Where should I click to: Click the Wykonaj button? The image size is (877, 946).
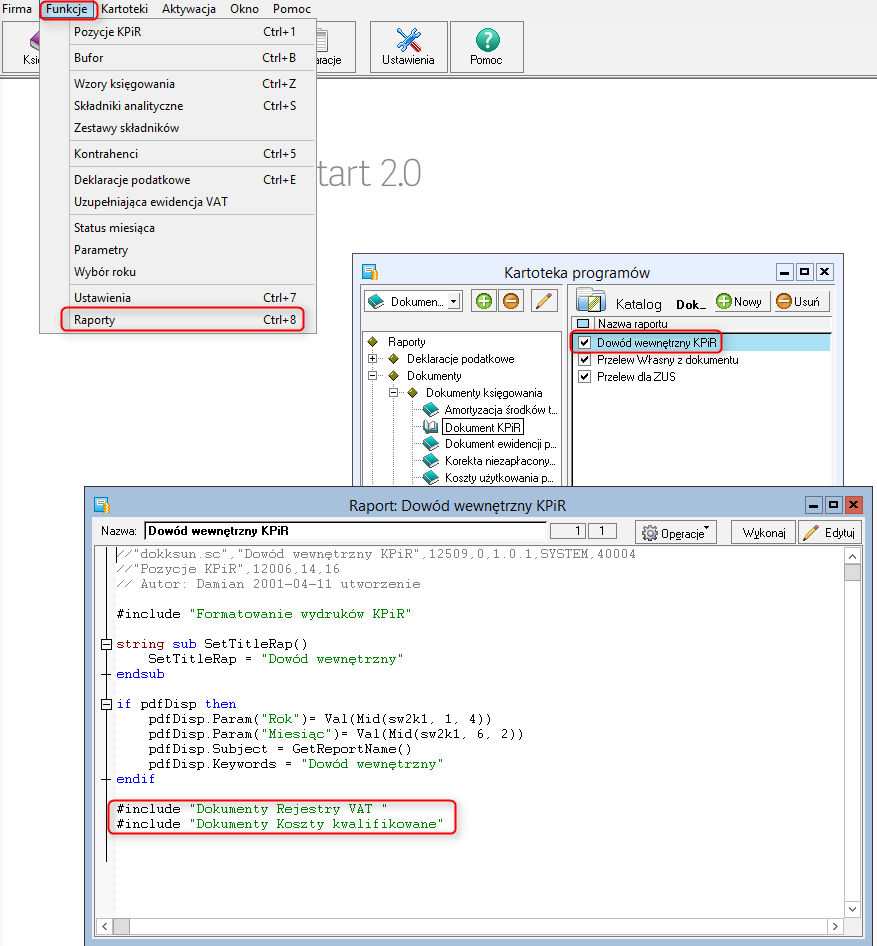pos(763,533)
